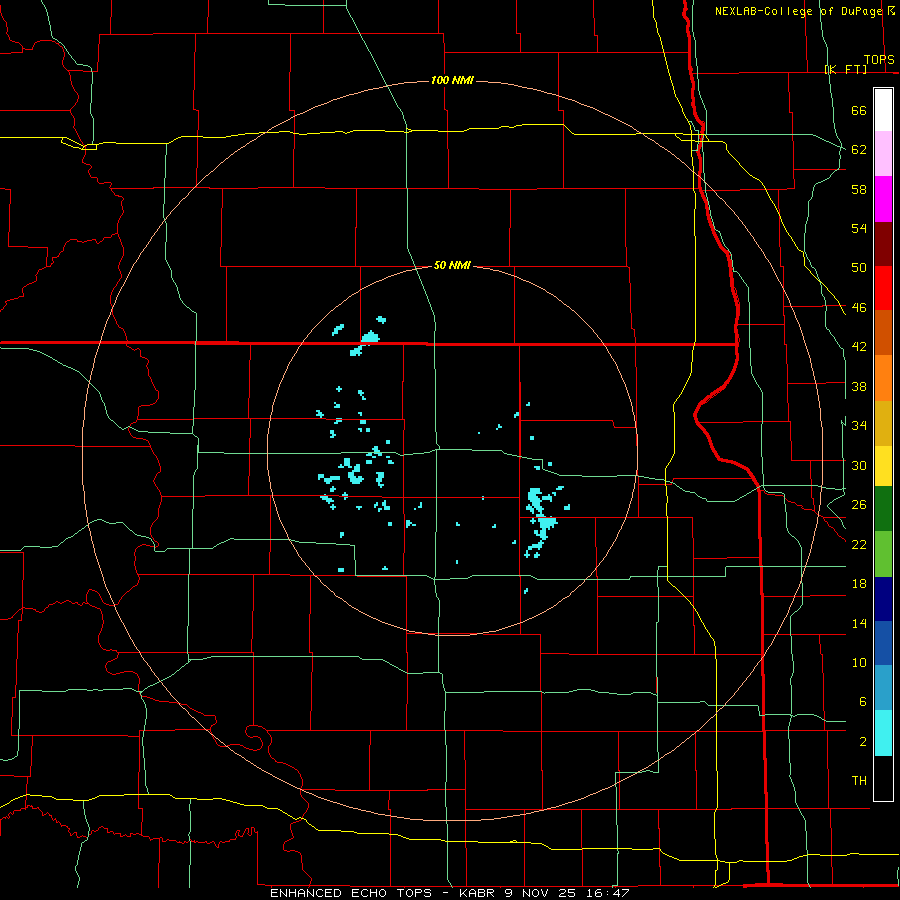Click the light pink legend swatch
The width and height of the screenshot is (900, 900).
[x=883, y=153]
